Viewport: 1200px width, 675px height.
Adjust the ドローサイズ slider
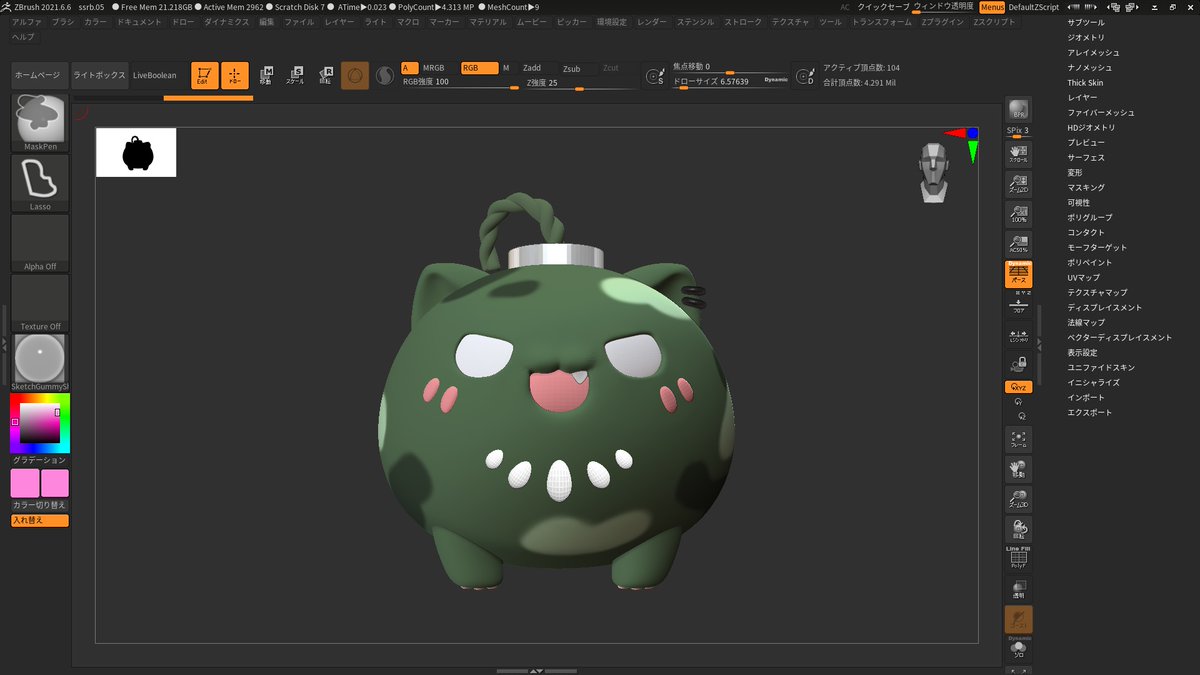click(x=730, y=82)
